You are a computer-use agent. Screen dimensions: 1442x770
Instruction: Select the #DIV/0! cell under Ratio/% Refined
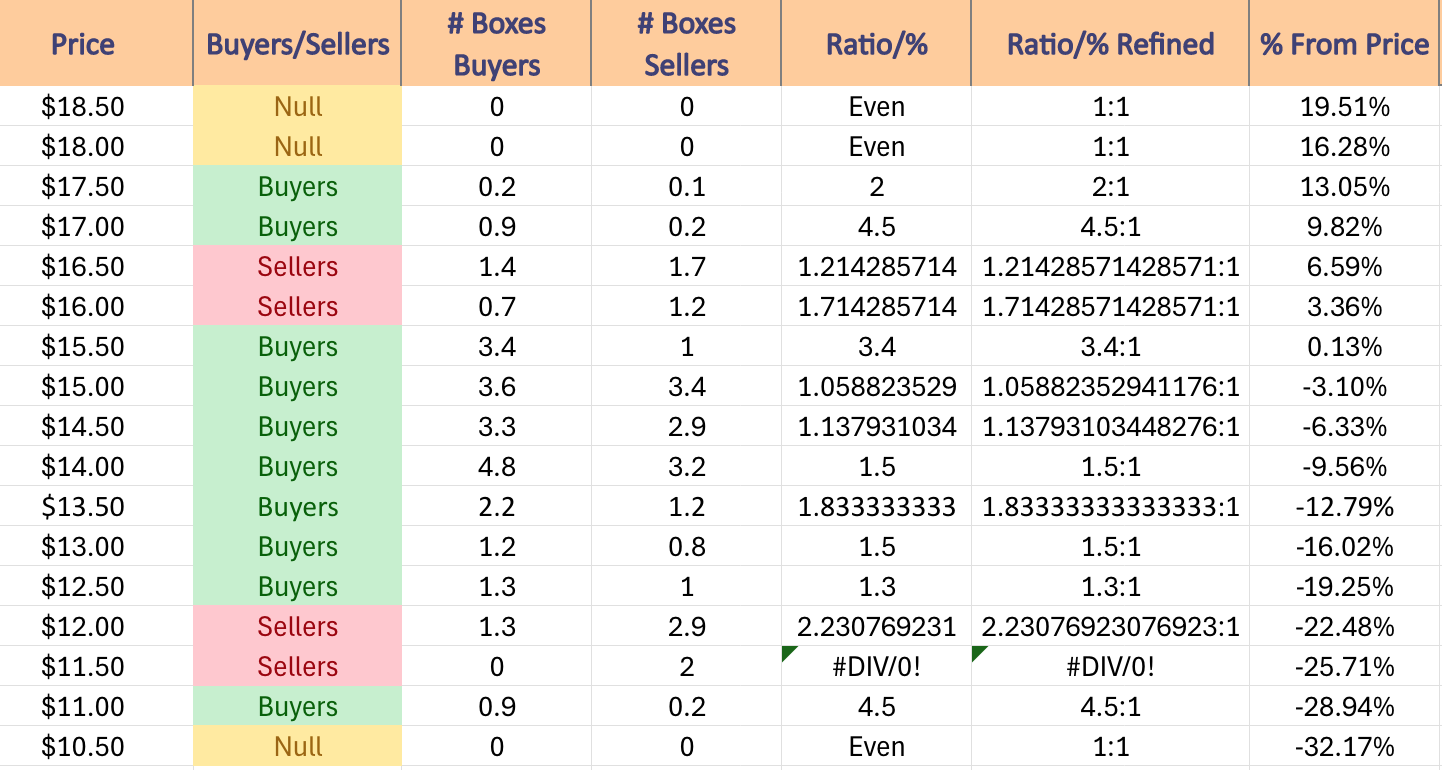[x=1110, y=667]
